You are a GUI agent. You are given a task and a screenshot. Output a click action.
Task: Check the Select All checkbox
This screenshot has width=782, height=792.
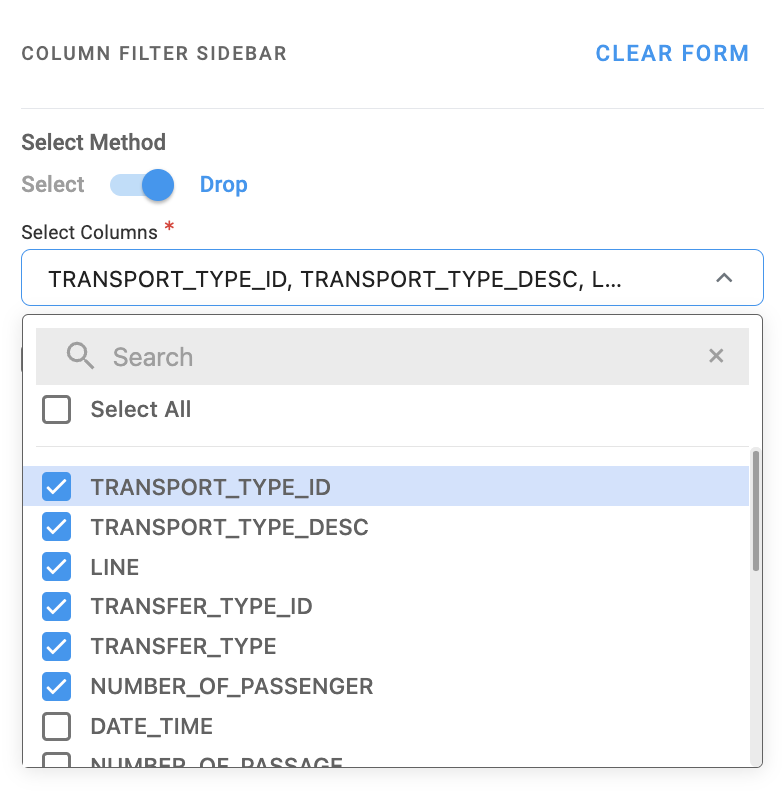coord(57,409)
